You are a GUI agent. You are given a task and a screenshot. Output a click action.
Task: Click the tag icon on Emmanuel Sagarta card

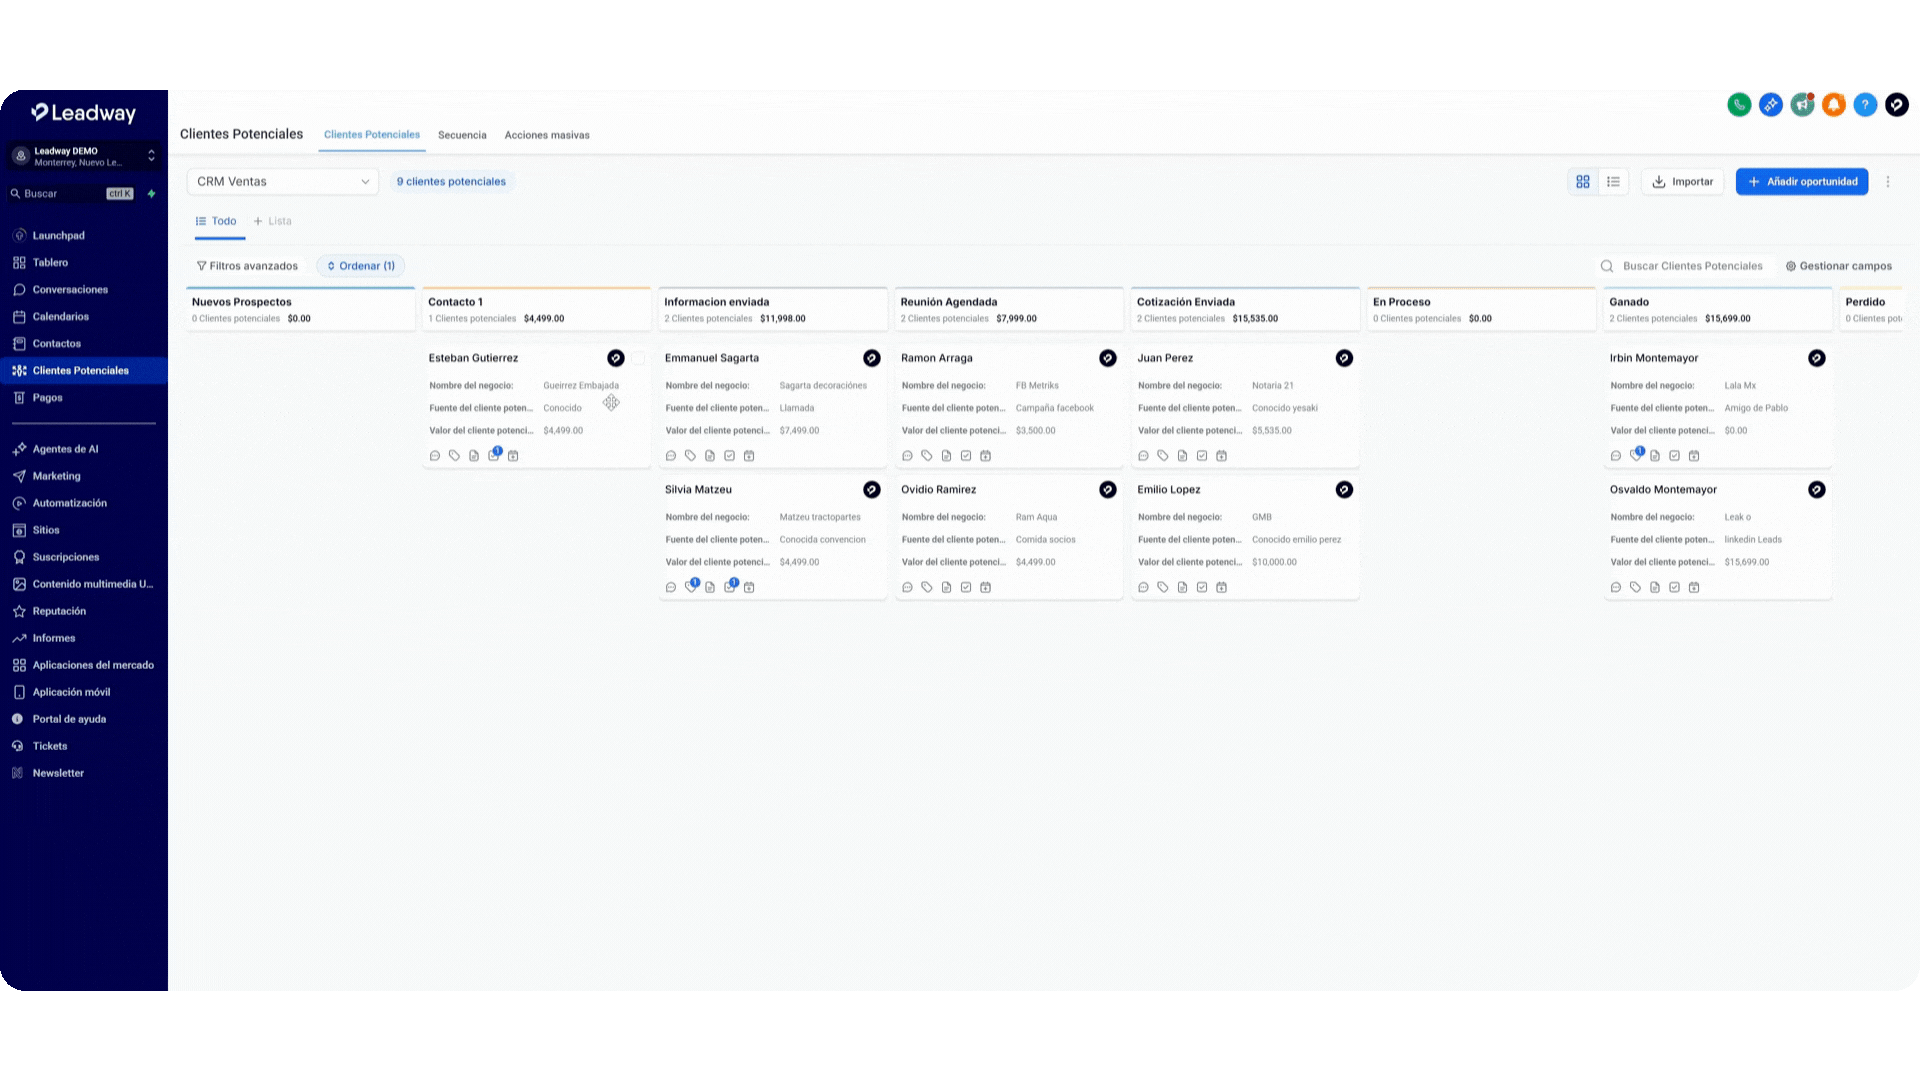(690, 456)
